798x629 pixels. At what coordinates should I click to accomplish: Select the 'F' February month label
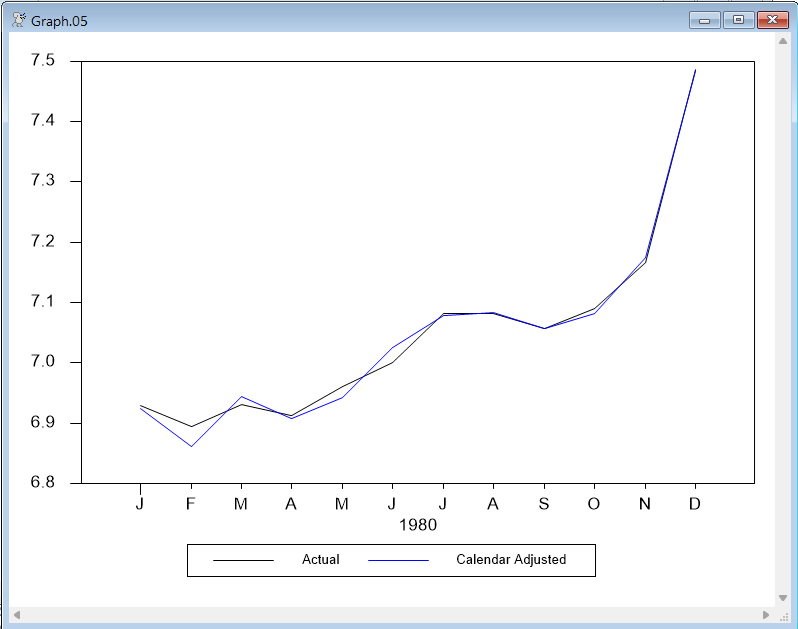190,503
